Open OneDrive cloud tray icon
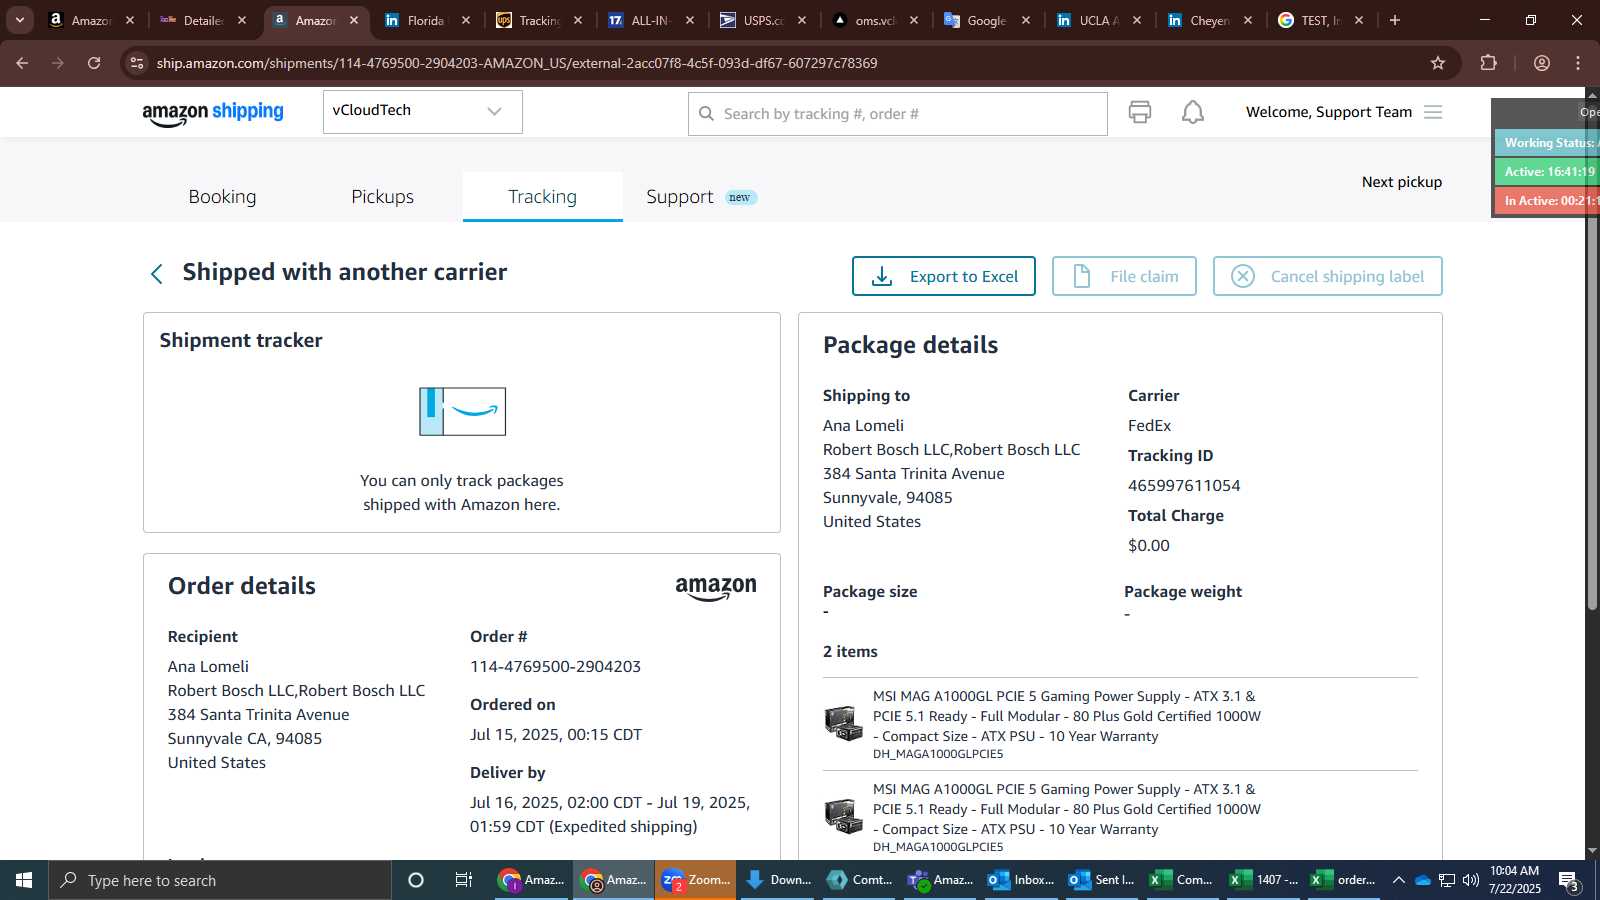Screen dimensions: 1600x900 coord(1422,880)
